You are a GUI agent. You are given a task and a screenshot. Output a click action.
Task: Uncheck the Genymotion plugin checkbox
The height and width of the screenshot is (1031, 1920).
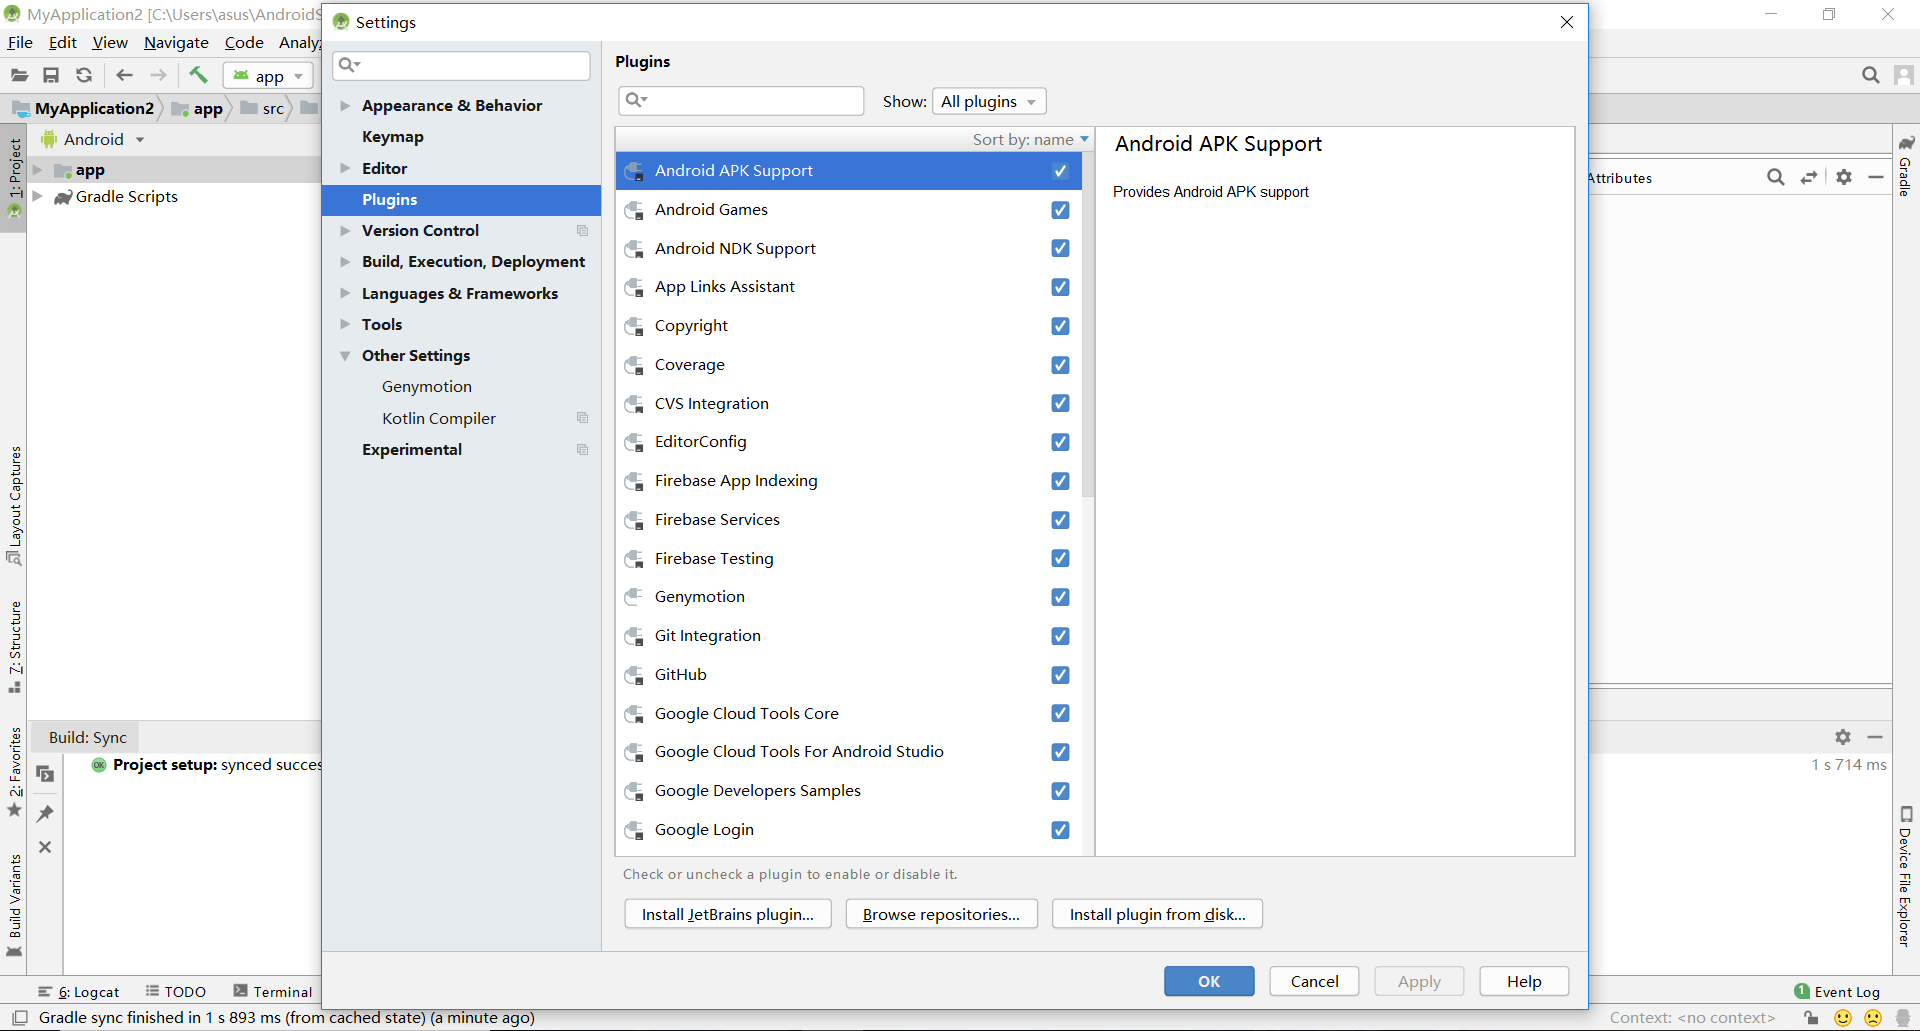click(x=1060, y=597)
